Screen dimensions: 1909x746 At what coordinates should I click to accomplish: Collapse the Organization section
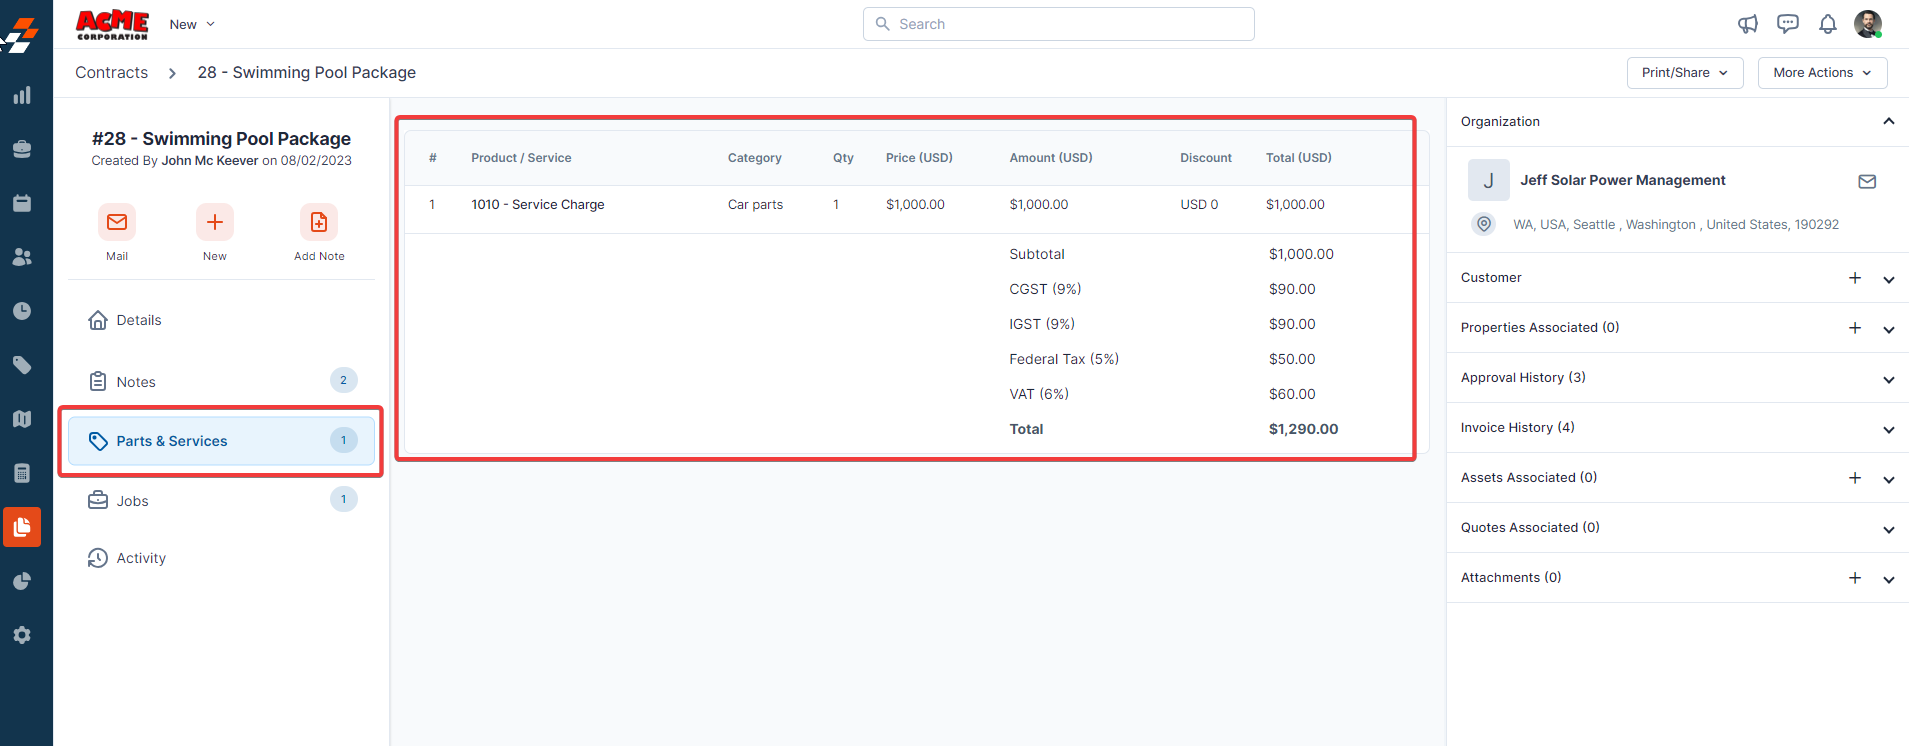(x=1888, y=122)
